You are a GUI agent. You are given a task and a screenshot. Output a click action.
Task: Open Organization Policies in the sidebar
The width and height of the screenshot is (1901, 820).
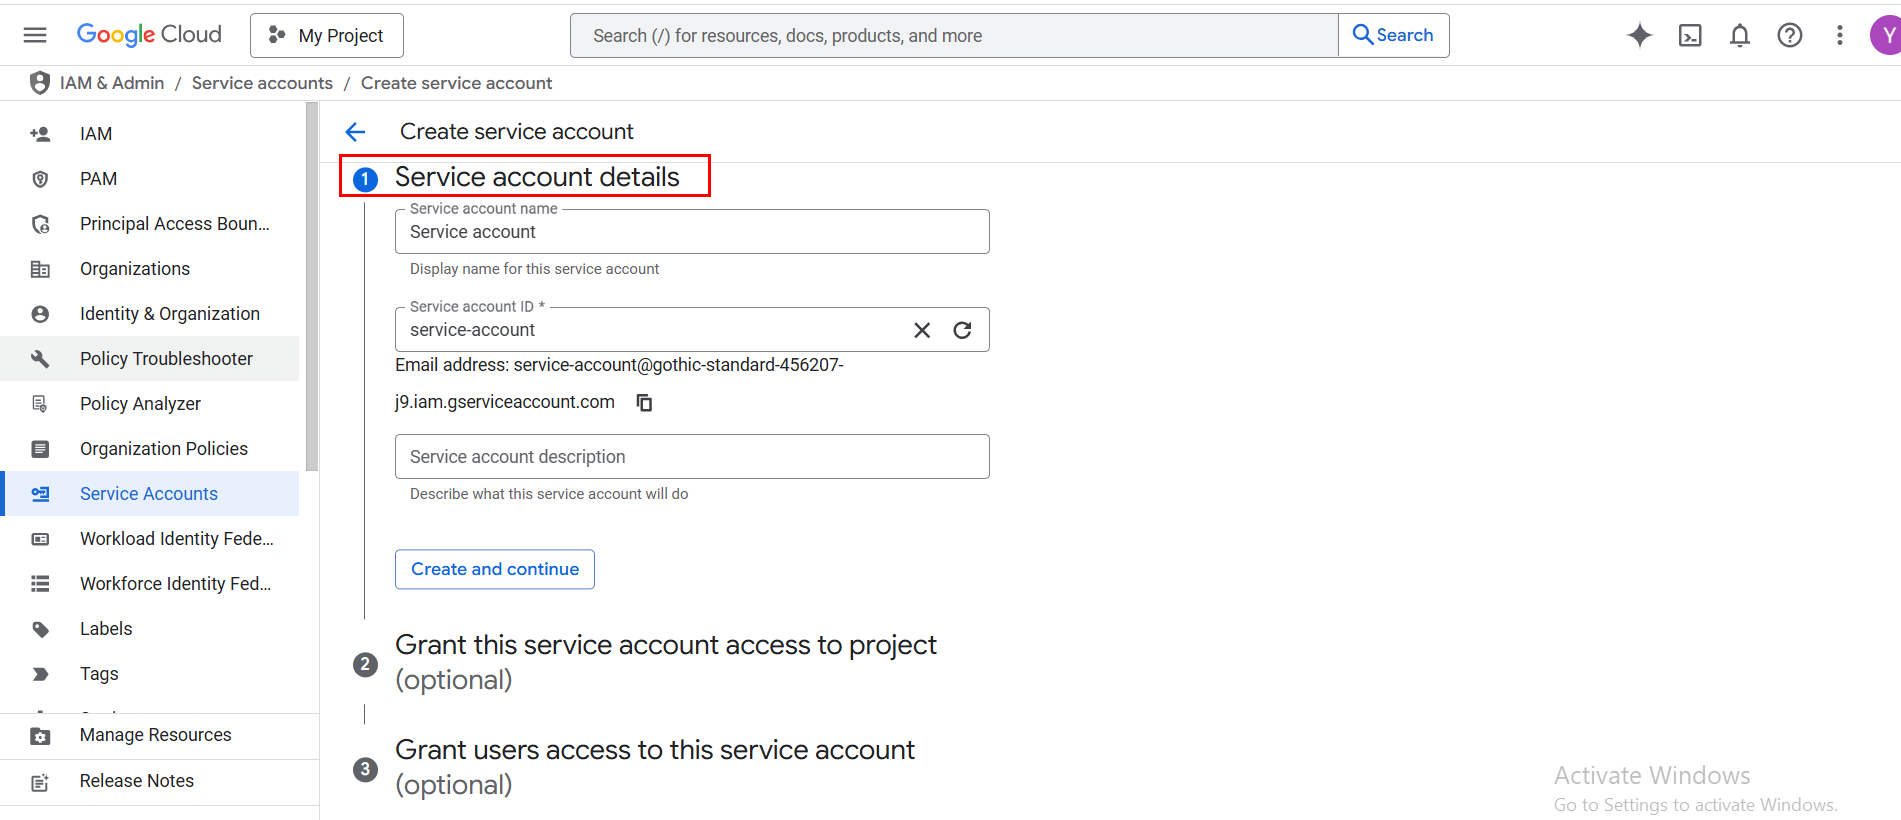(x=164, y=449)
